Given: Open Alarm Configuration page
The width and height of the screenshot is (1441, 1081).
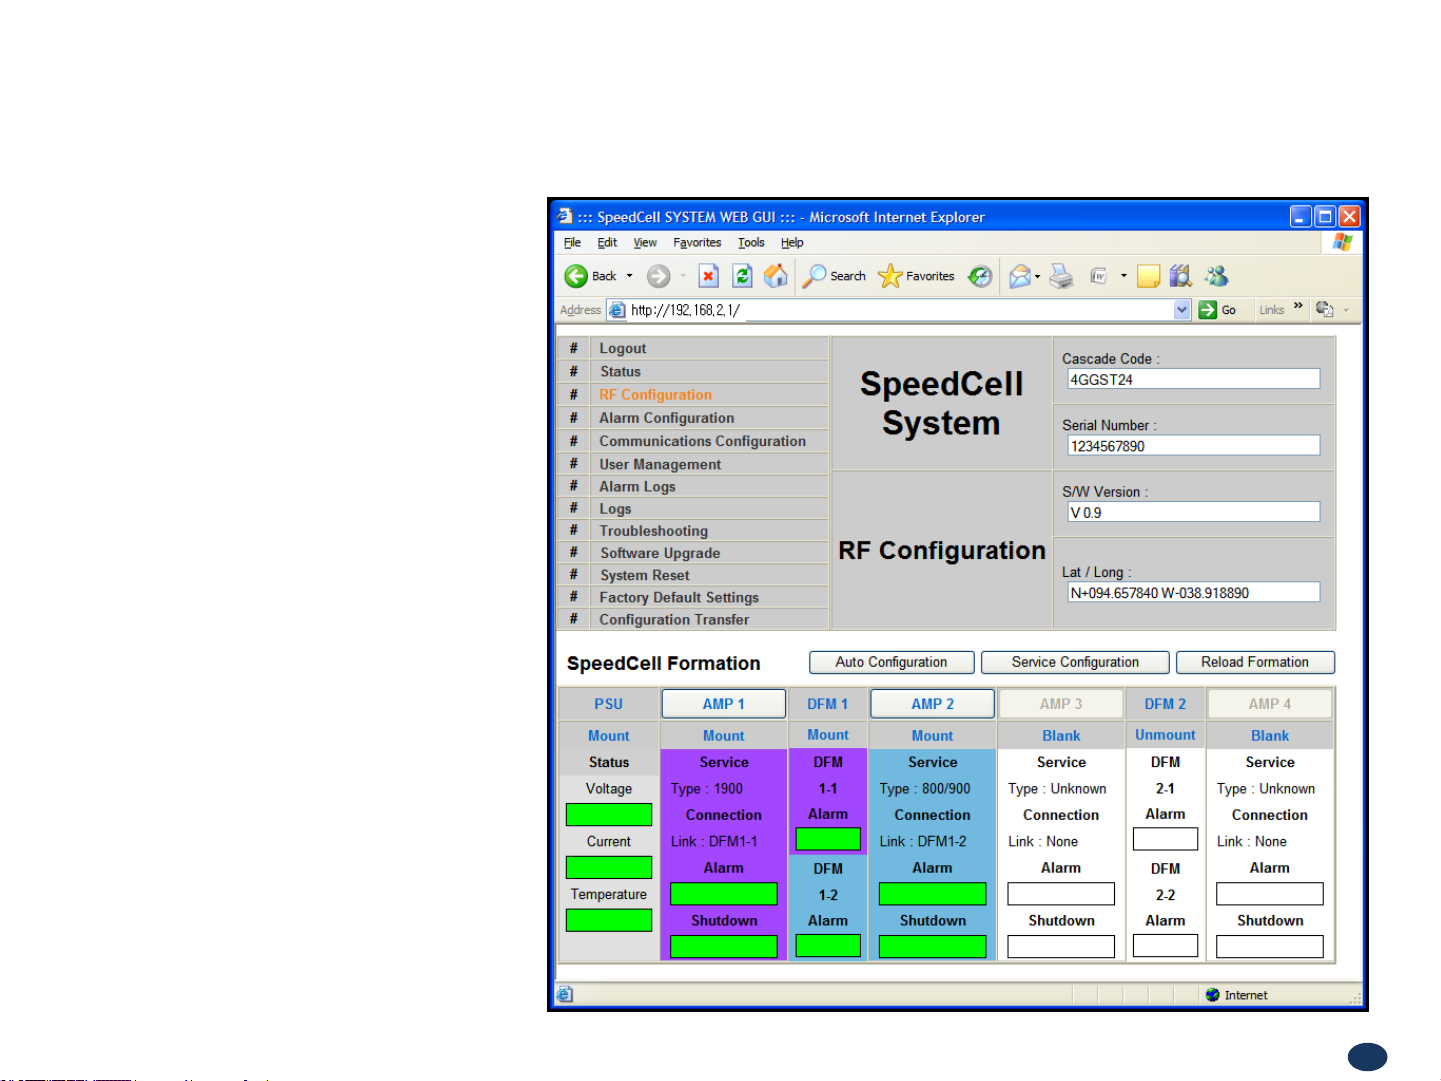Looking at the screenshot, I should click(x=667, y=418).
